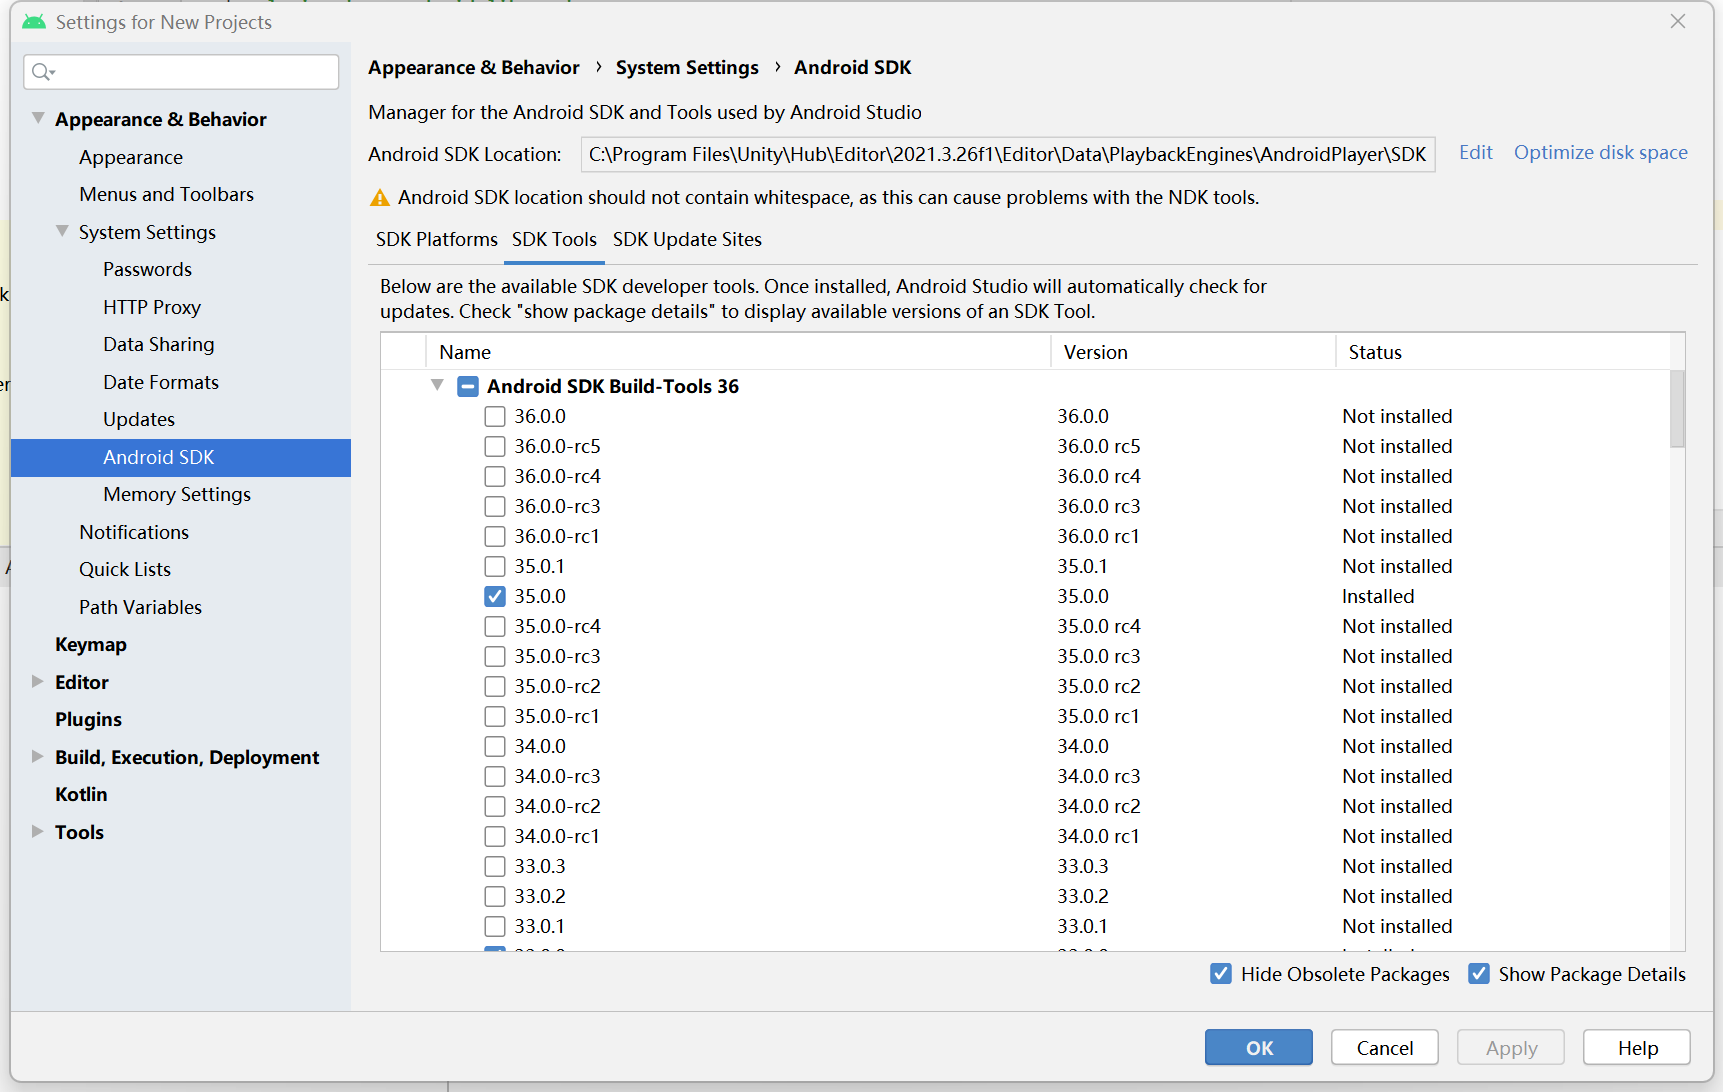Toggle Hide Obsolete Packages checkbox

click(x=1221, y=974)
